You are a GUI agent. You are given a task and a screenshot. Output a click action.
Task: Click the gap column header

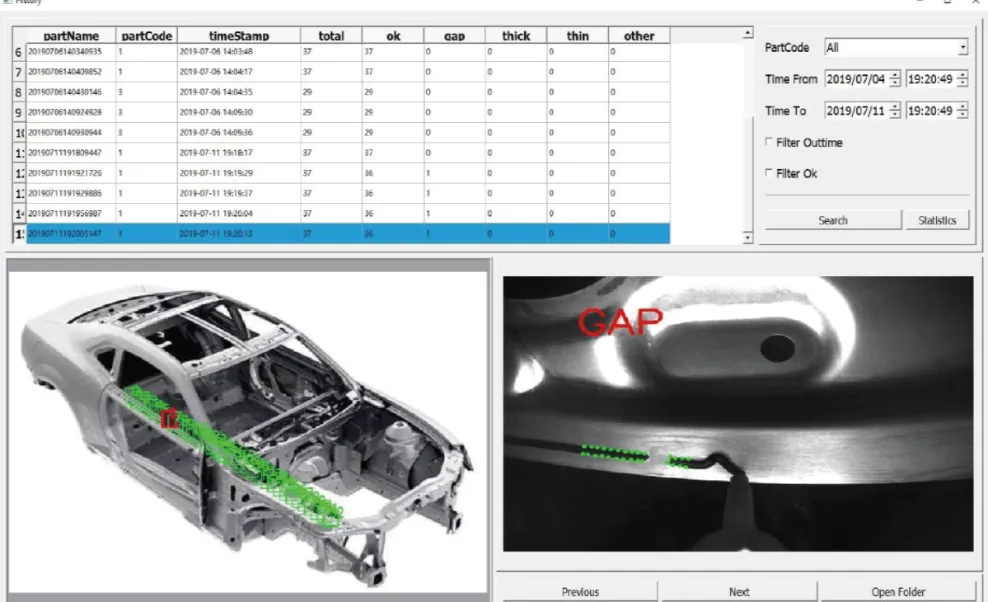pos(454,36)
